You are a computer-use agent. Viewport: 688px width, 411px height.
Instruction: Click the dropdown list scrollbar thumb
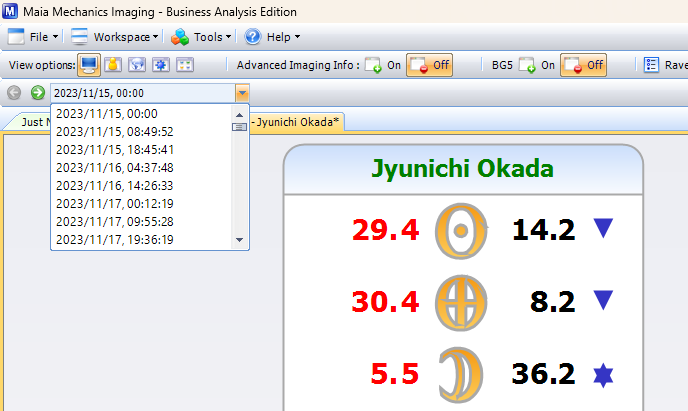coord(239,127)
